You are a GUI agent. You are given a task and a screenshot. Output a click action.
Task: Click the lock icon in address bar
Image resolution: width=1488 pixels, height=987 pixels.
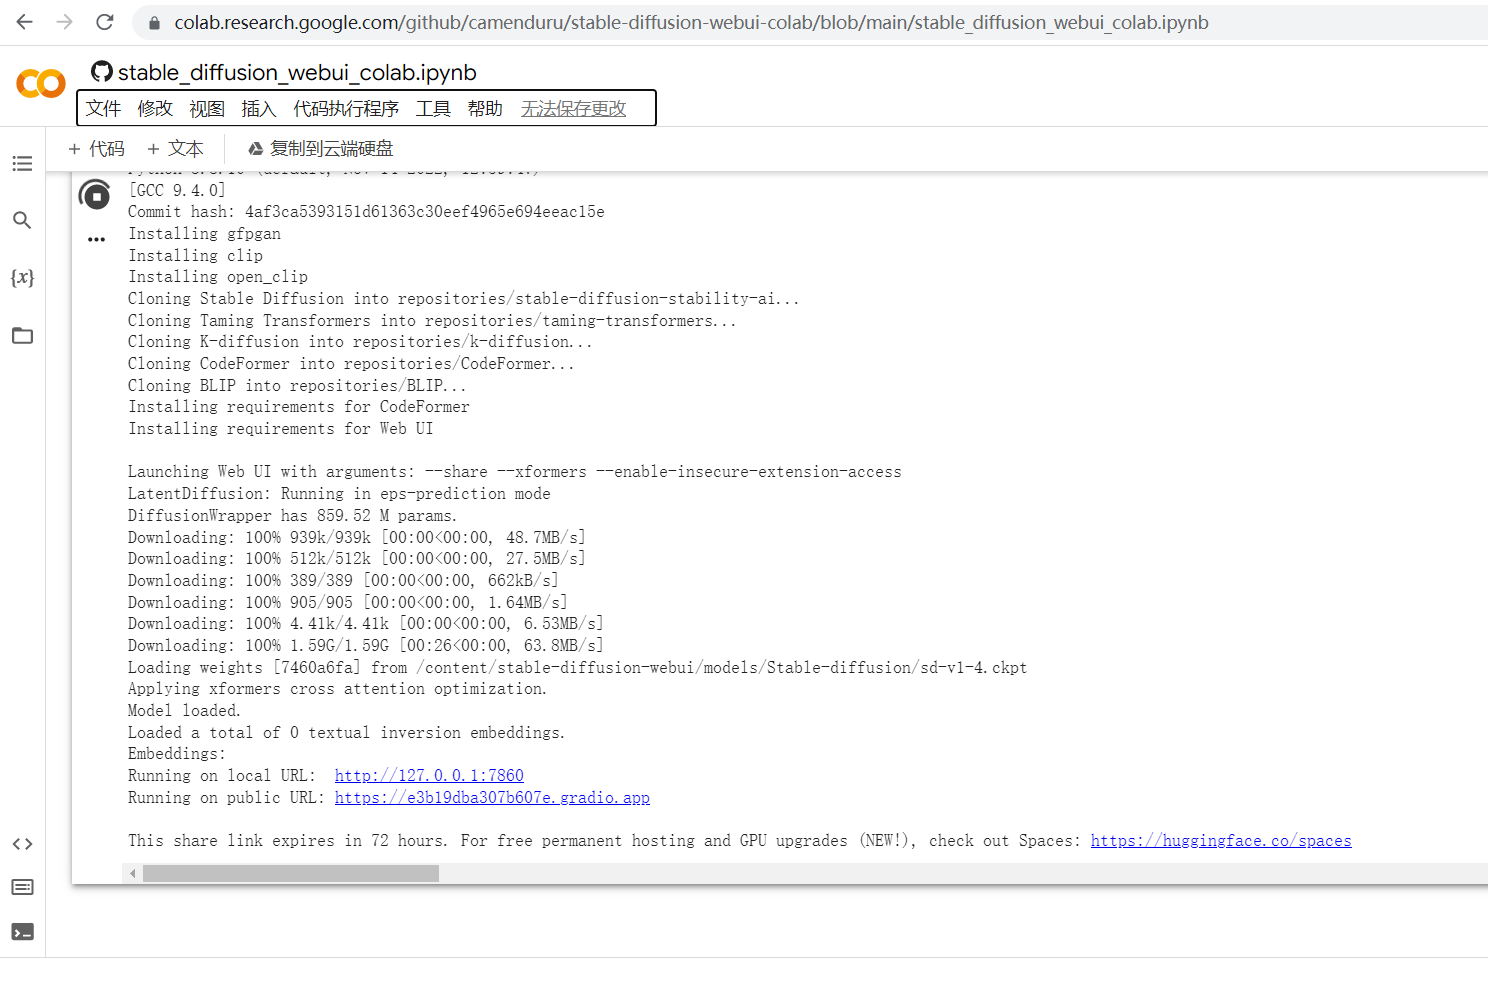tap(154, 22)
